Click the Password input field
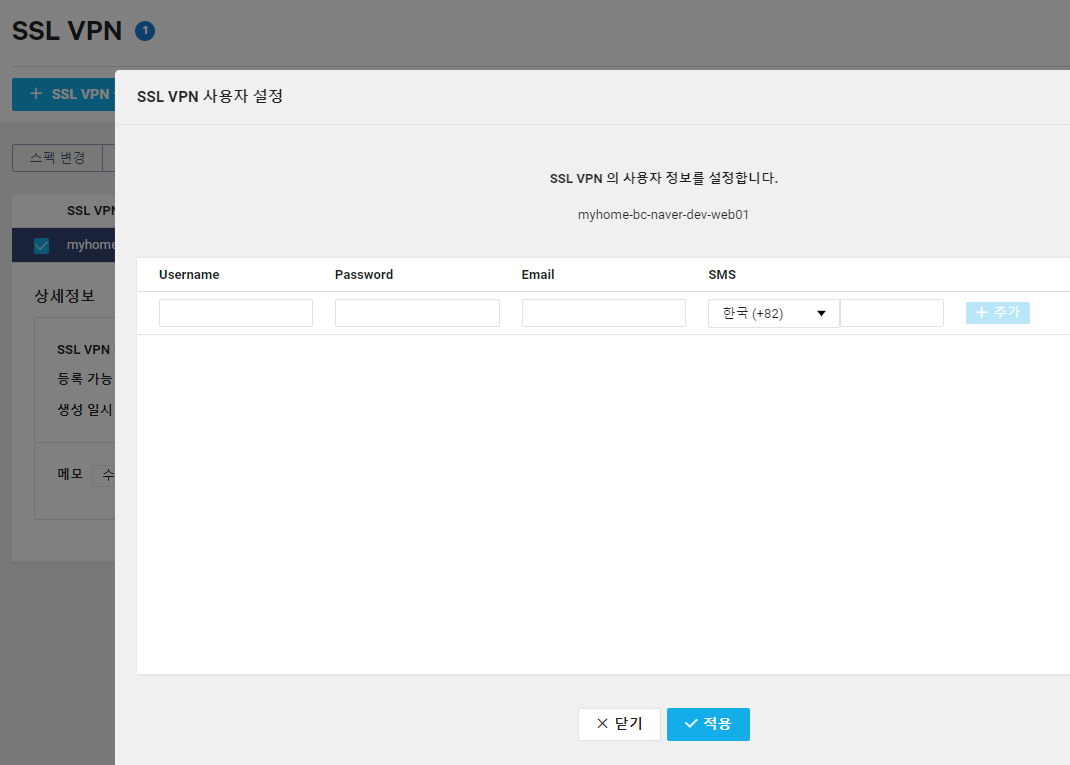 [417, 312]
